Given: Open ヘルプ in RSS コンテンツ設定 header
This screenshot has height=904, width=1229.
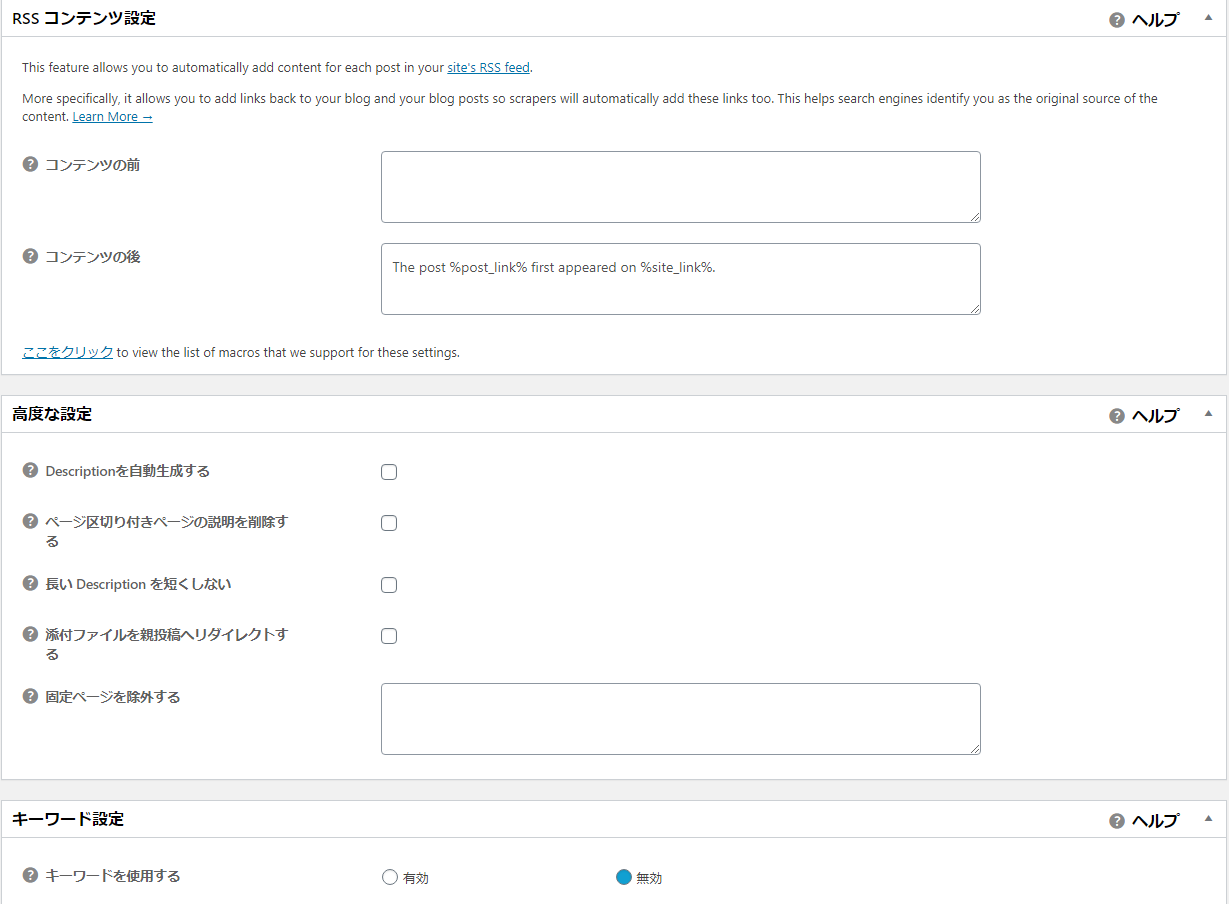Looking at the screenshot, I should (1144, 20).
